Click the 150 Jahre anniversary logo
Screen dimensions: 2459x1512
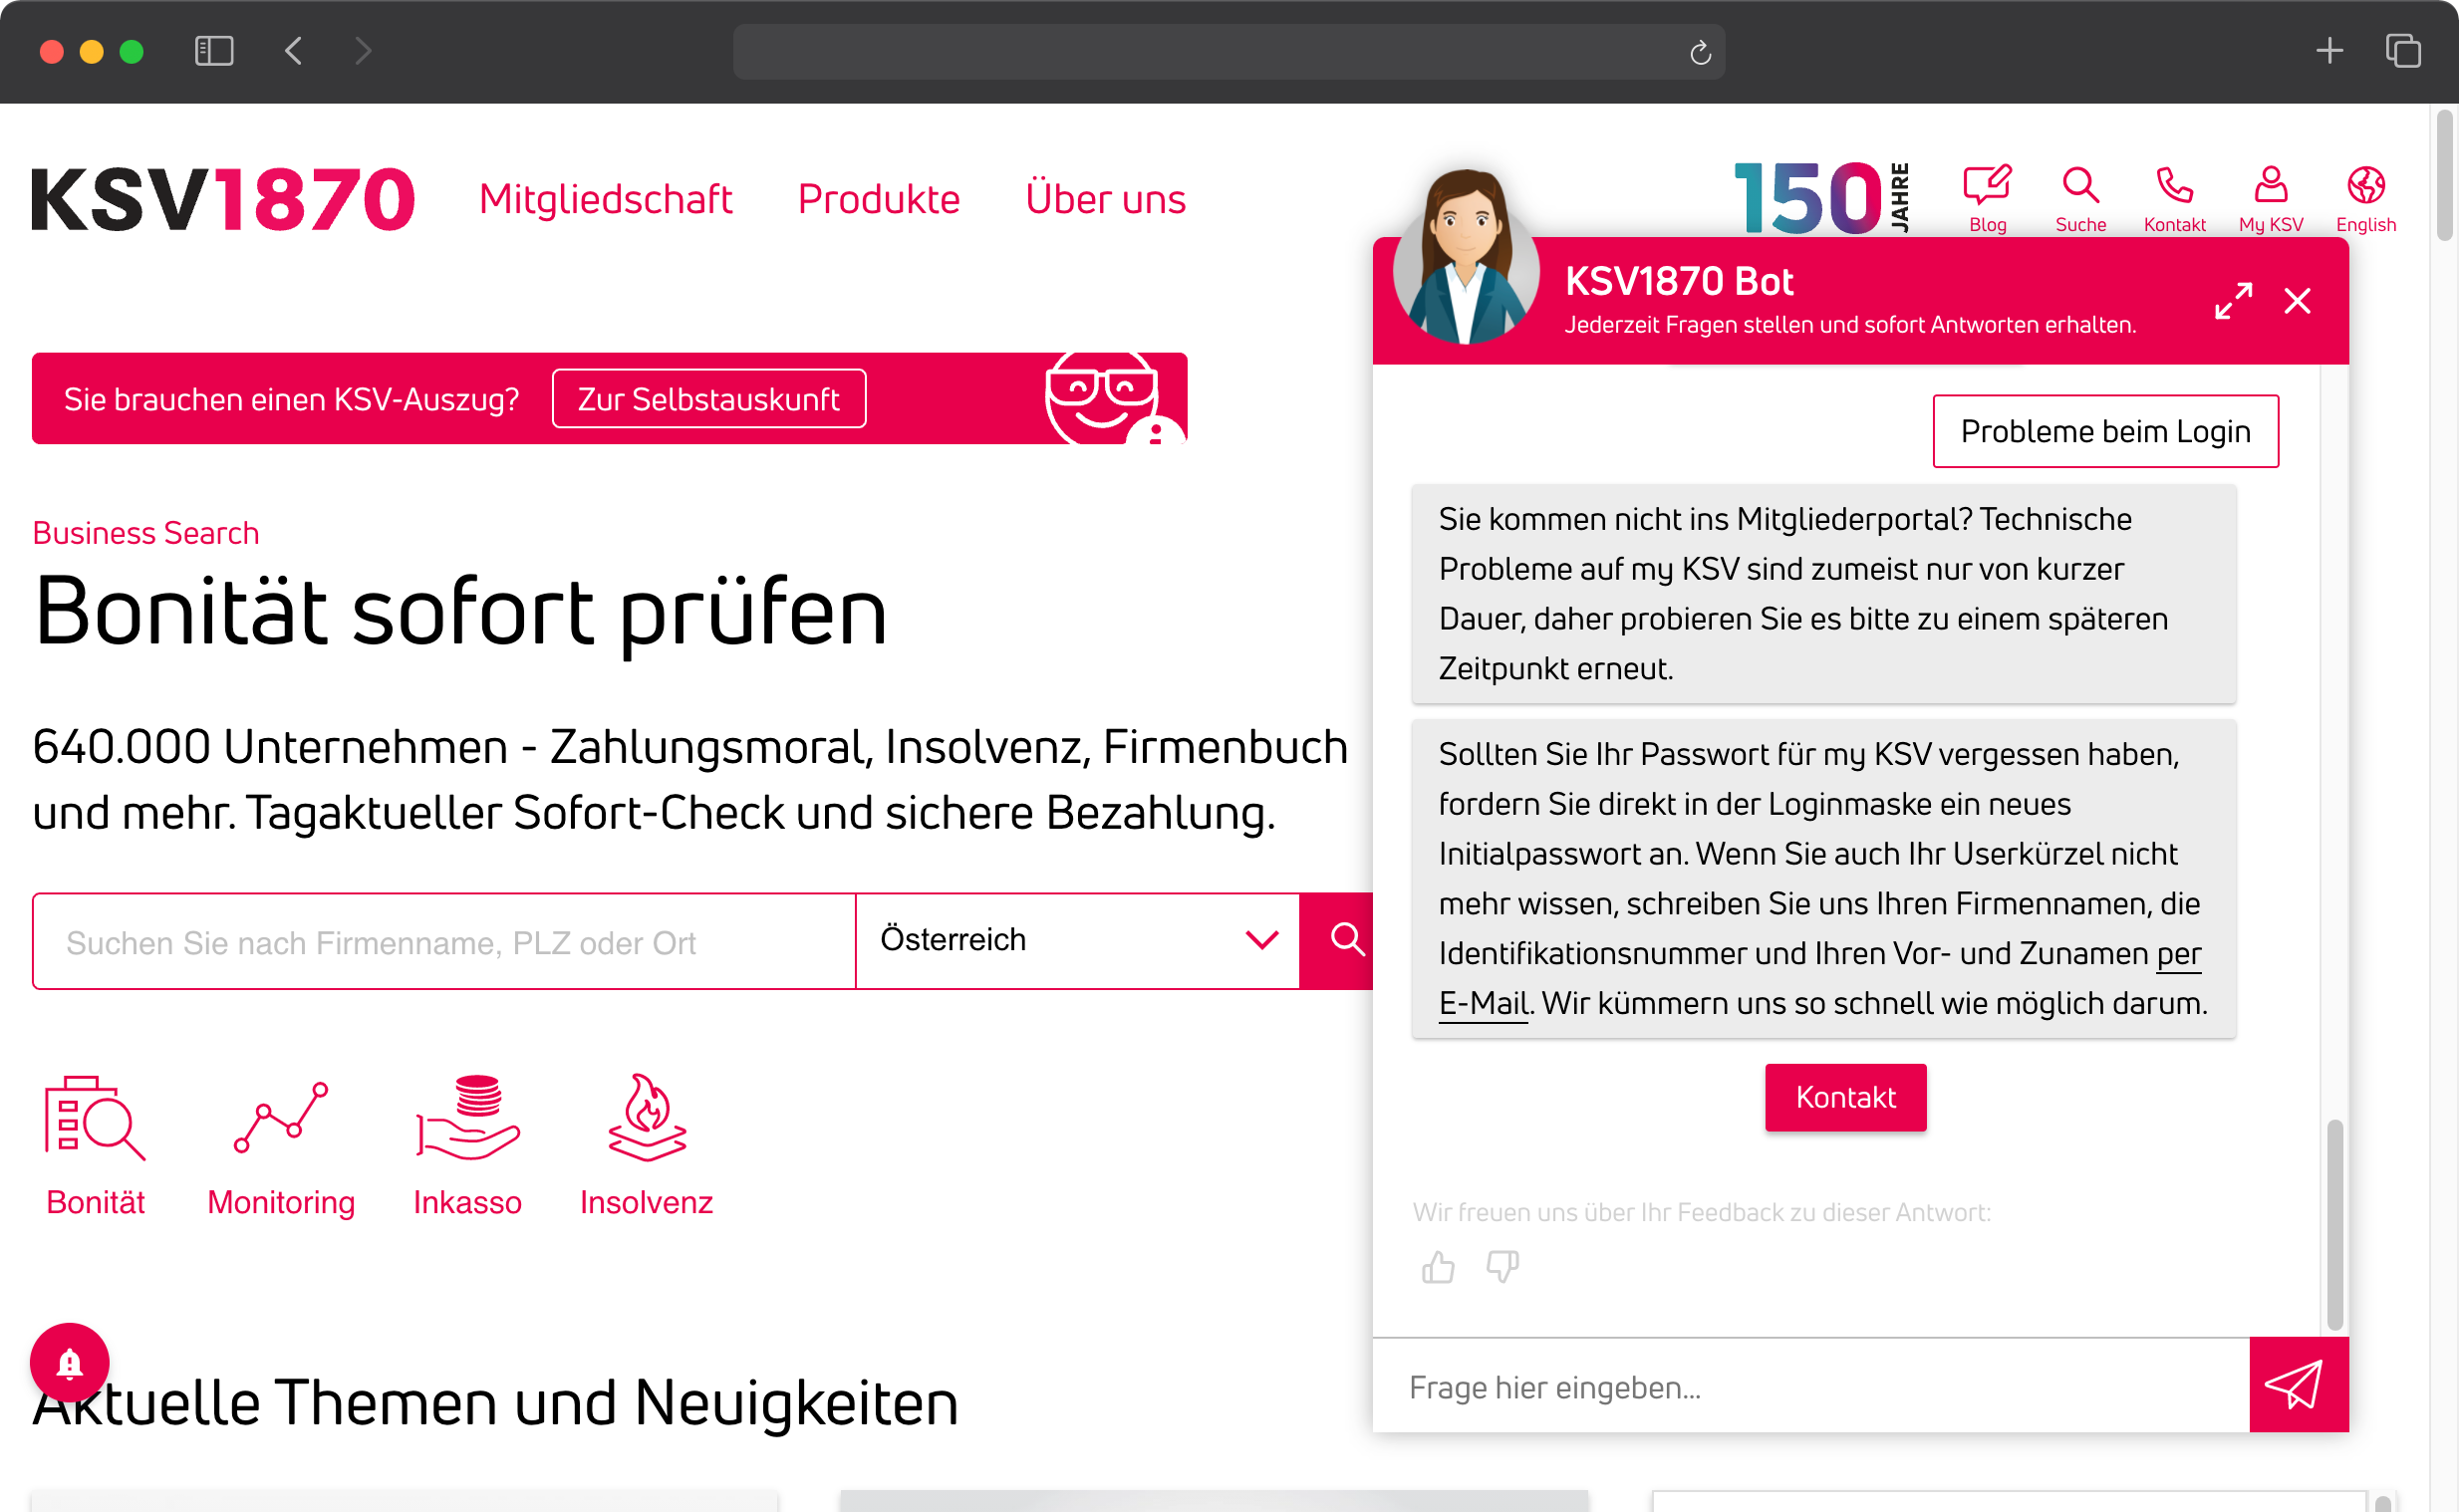click(1822, 198)
